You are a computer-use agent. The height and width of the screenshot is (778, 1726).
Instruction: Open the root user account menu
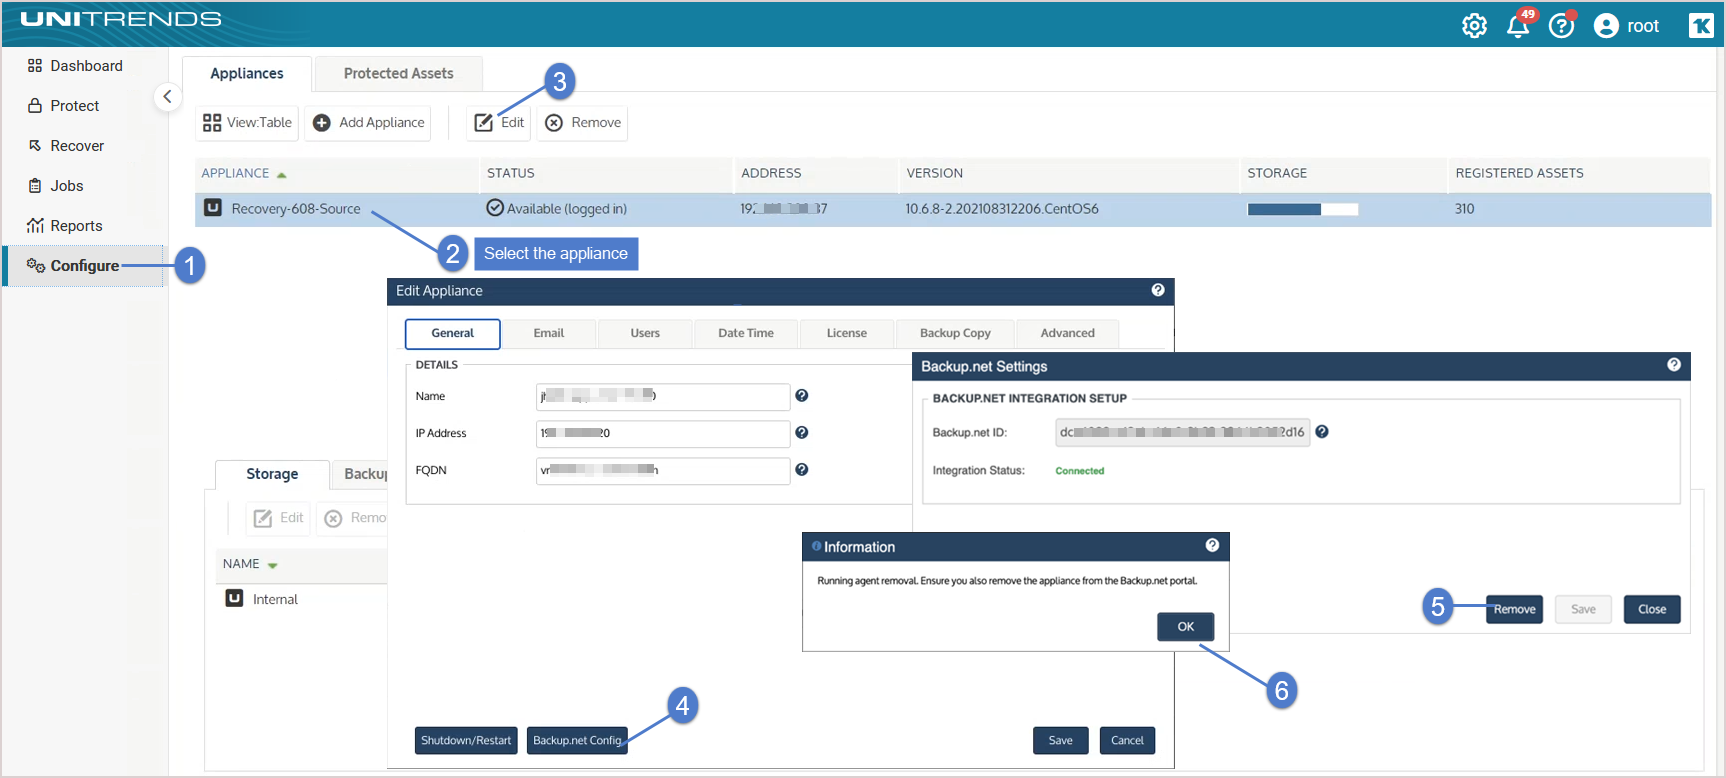pos(1627,26)
